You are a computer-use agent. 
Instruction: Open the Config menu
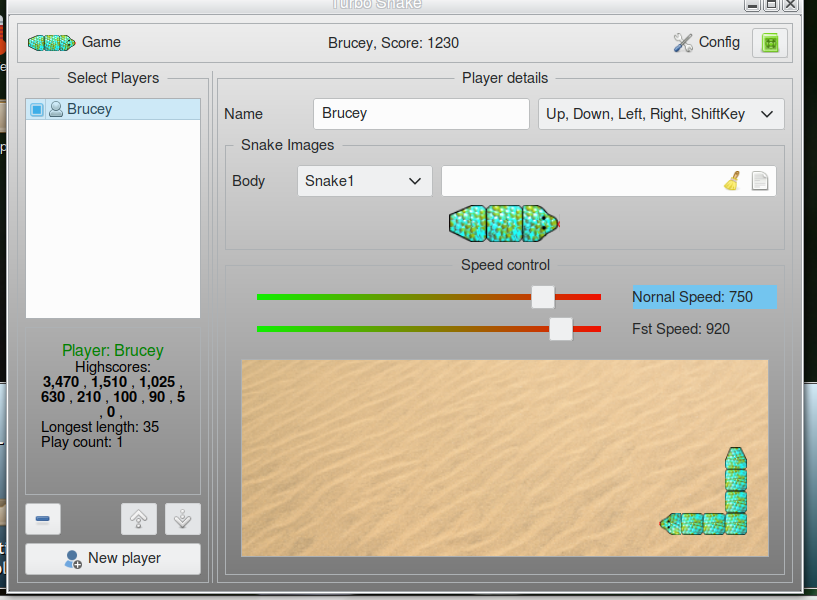tap(719, 42)
